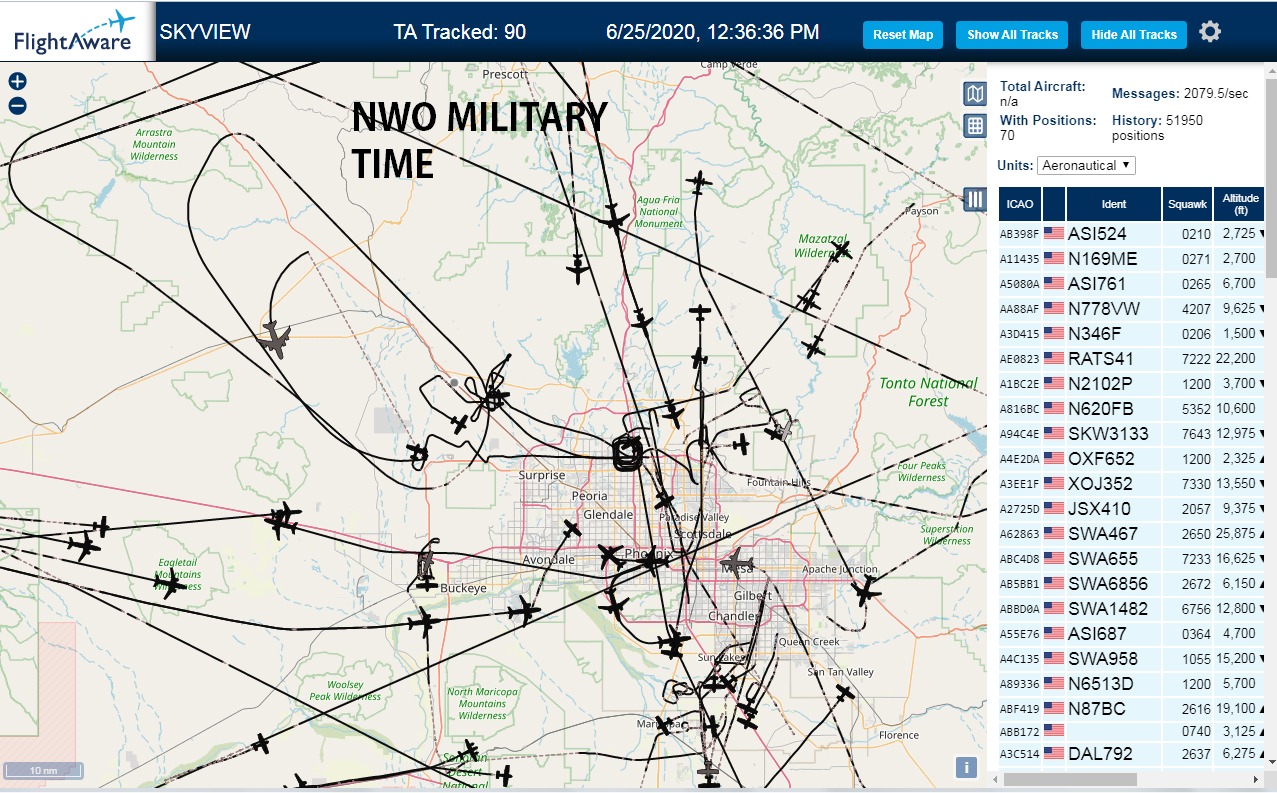Click the map info icon
1277x793 pixels.
click(966, 767)
